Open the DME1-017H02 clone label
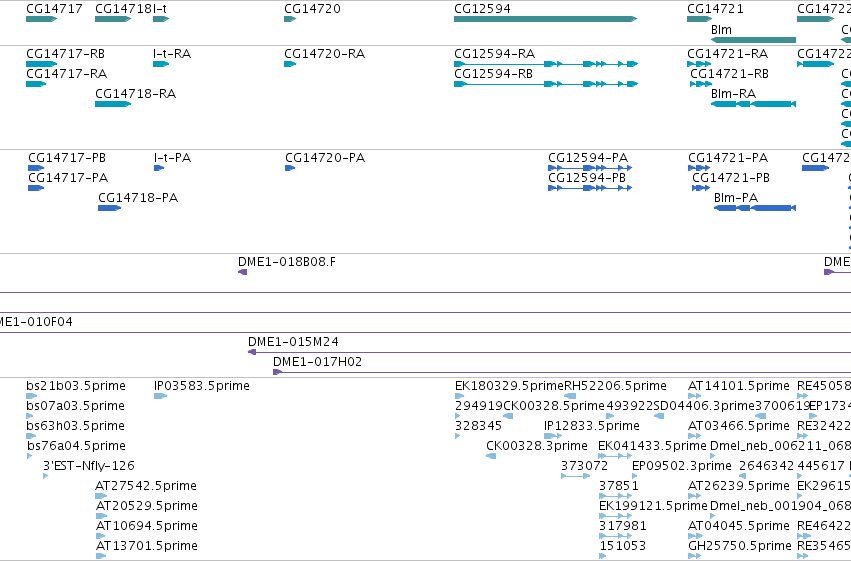Viewport: 851px width, 561px height. point(317,362)
